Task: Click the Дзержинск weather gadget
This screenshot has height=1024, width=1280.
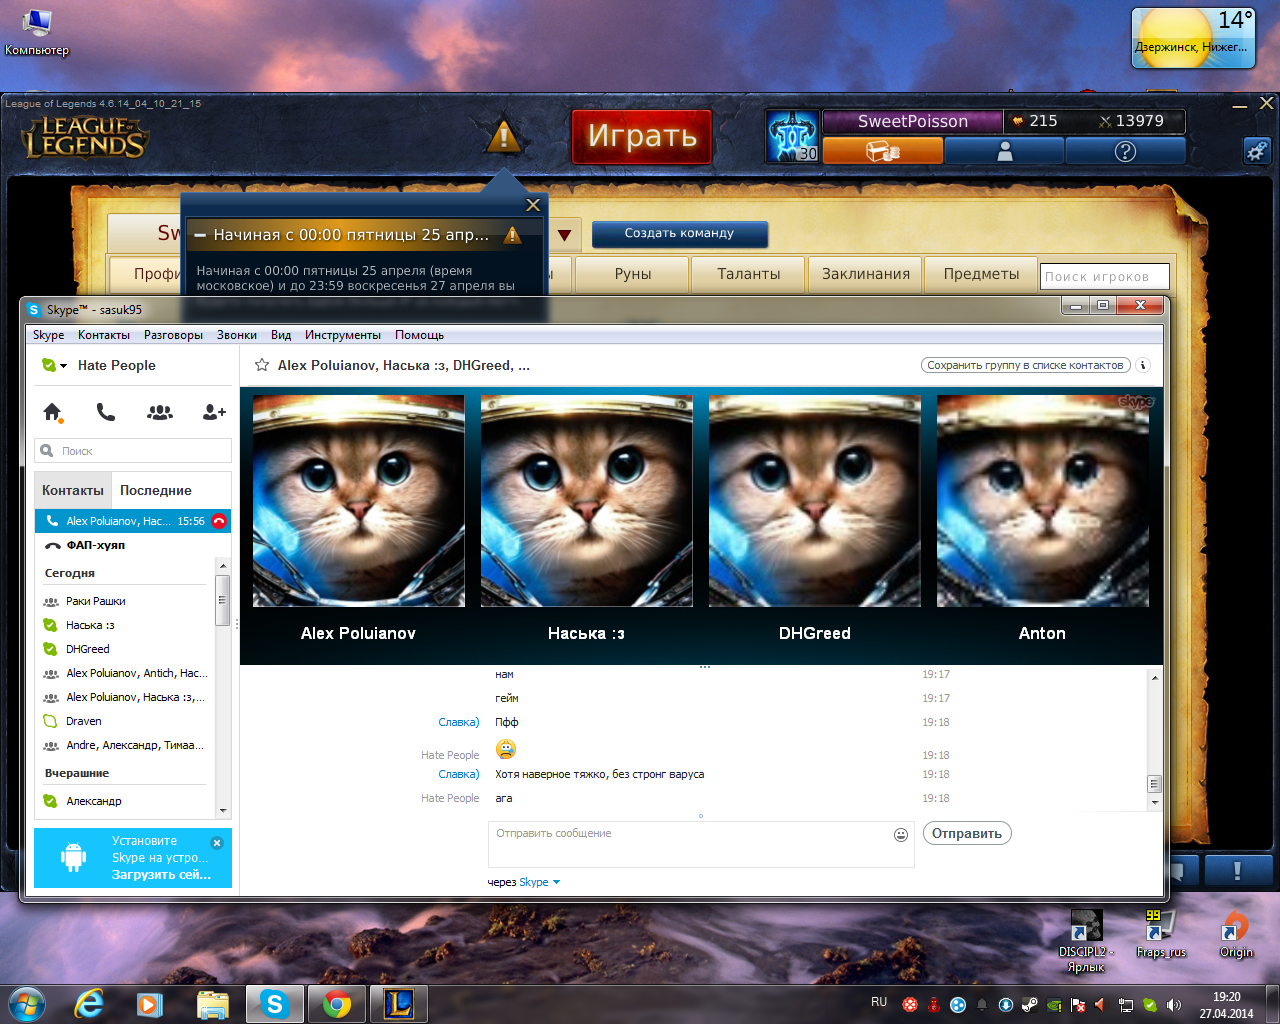Action: click(x=1193, y=38)
